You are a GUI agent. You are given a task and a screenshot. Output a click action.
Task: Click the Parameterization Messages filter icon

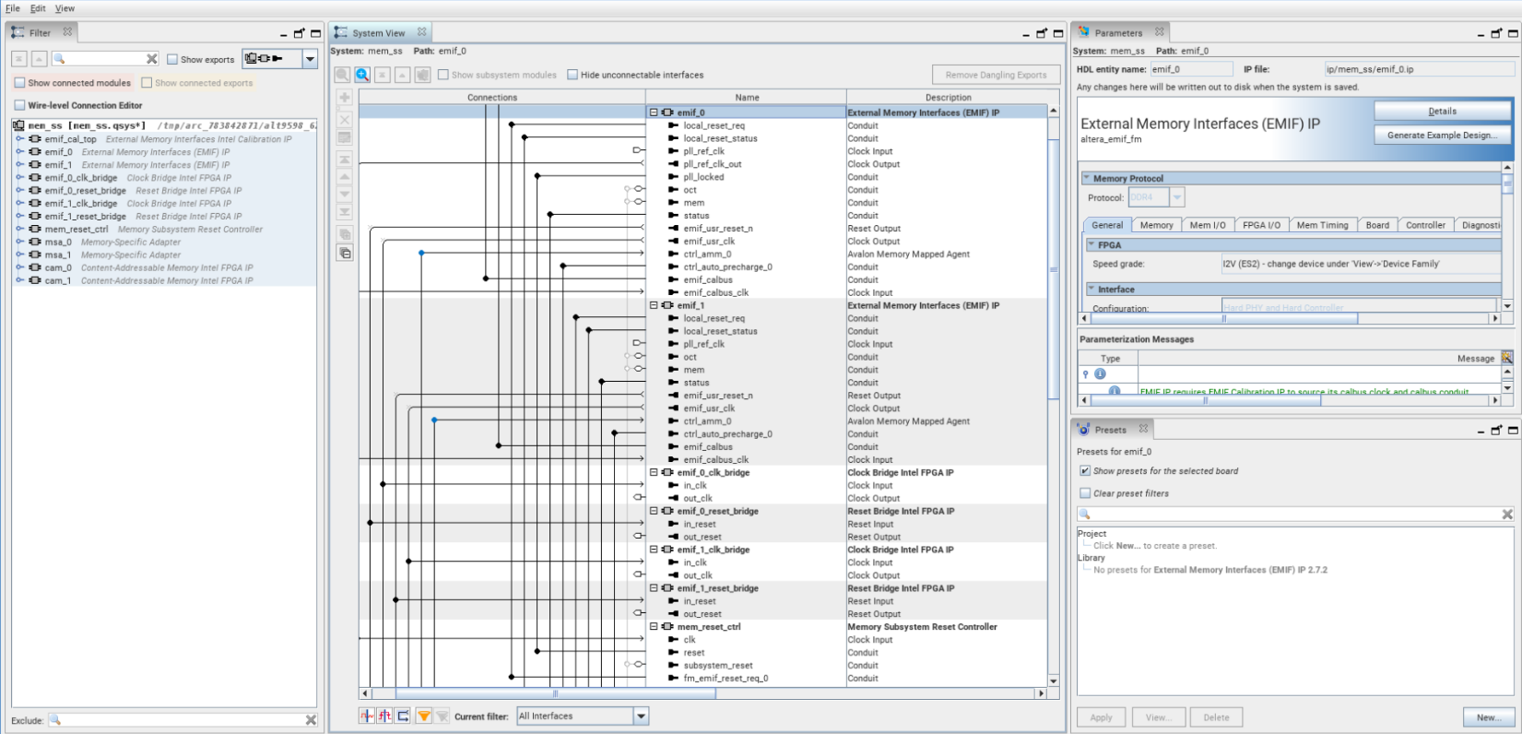[1507, 357]
